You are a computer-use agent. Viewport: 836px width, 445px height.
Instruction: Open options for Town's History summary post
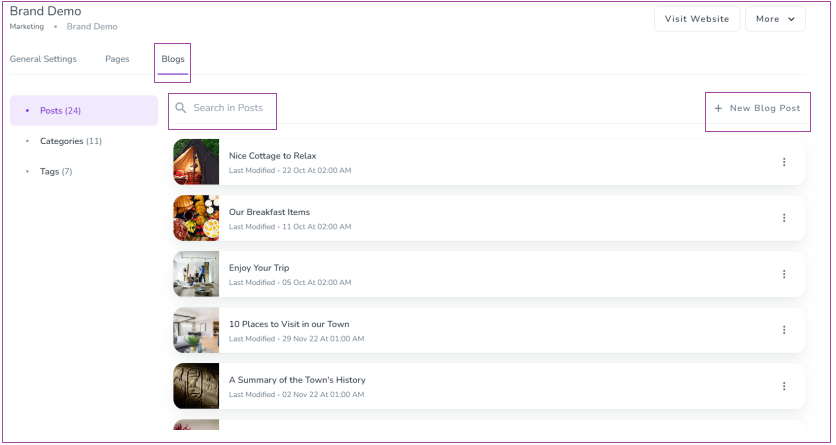pos(784,386)
